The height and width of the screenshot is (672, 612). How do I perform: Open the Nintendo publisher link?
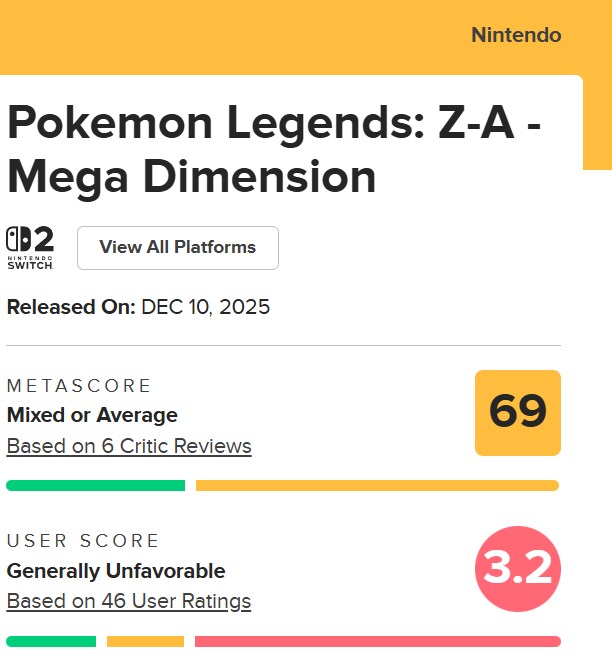click(516, 36)
